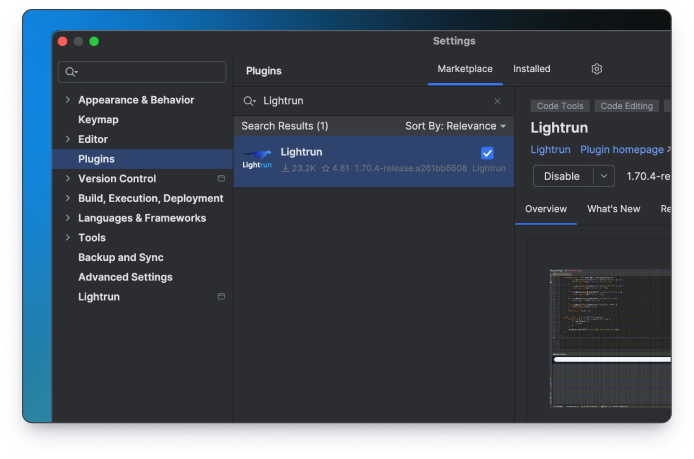Image resolution: width=694 pixels, height=459 pixels.
Task: Focus the plugin search field containing Lightrun
Action: click(374, 101)
